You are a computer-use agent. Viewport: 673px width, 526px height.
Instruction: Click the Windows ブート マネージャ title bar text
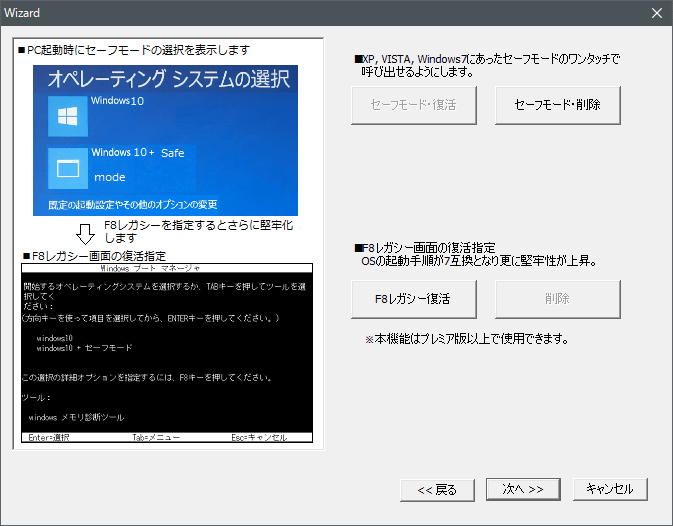150,268
